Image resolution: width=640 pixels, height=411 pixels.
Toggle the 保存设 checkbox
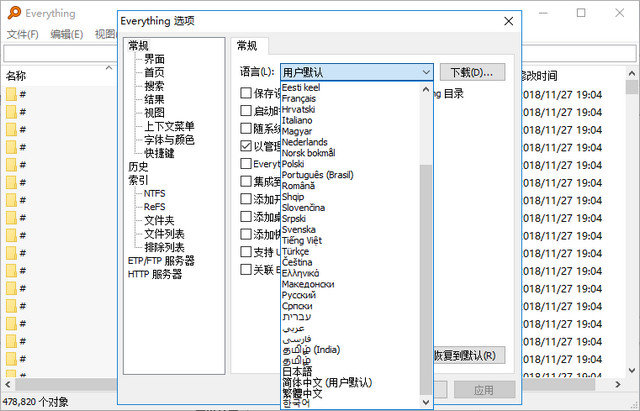point(246,93)
